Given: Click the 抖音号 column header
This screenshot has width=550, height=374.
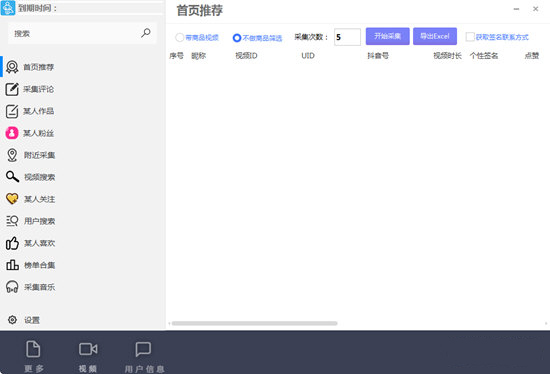Looking at the screenshot, I should (x=378, y=55).
